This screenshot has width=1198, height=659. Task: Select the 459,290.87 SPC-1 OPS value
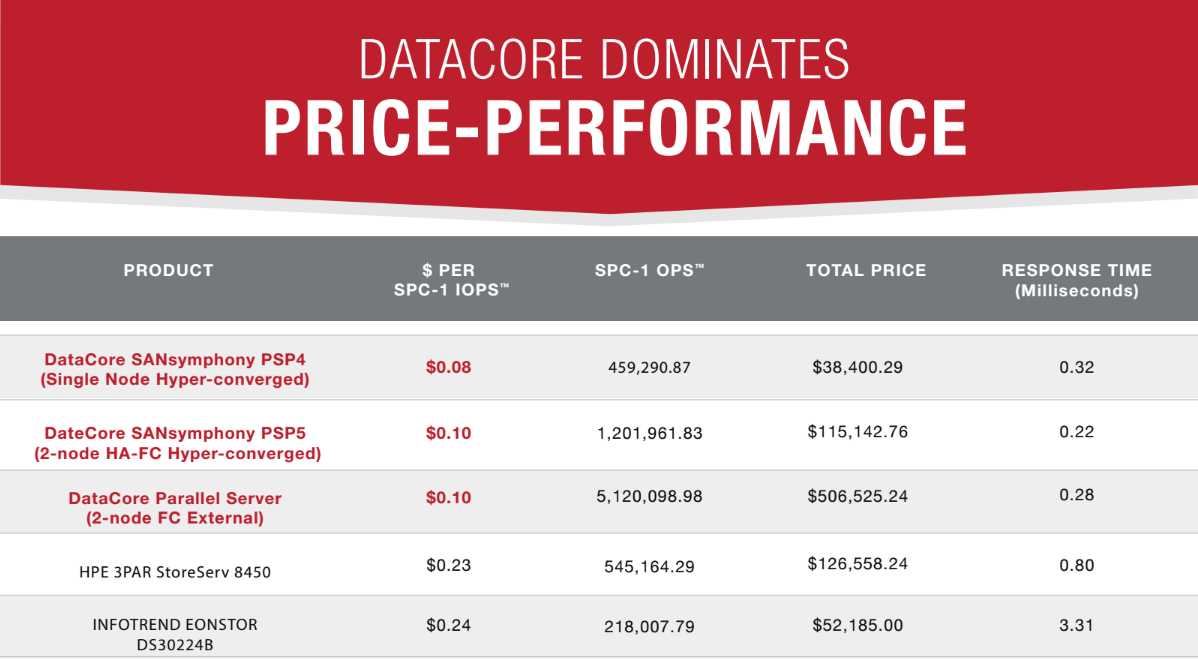(x=649, y=368)
